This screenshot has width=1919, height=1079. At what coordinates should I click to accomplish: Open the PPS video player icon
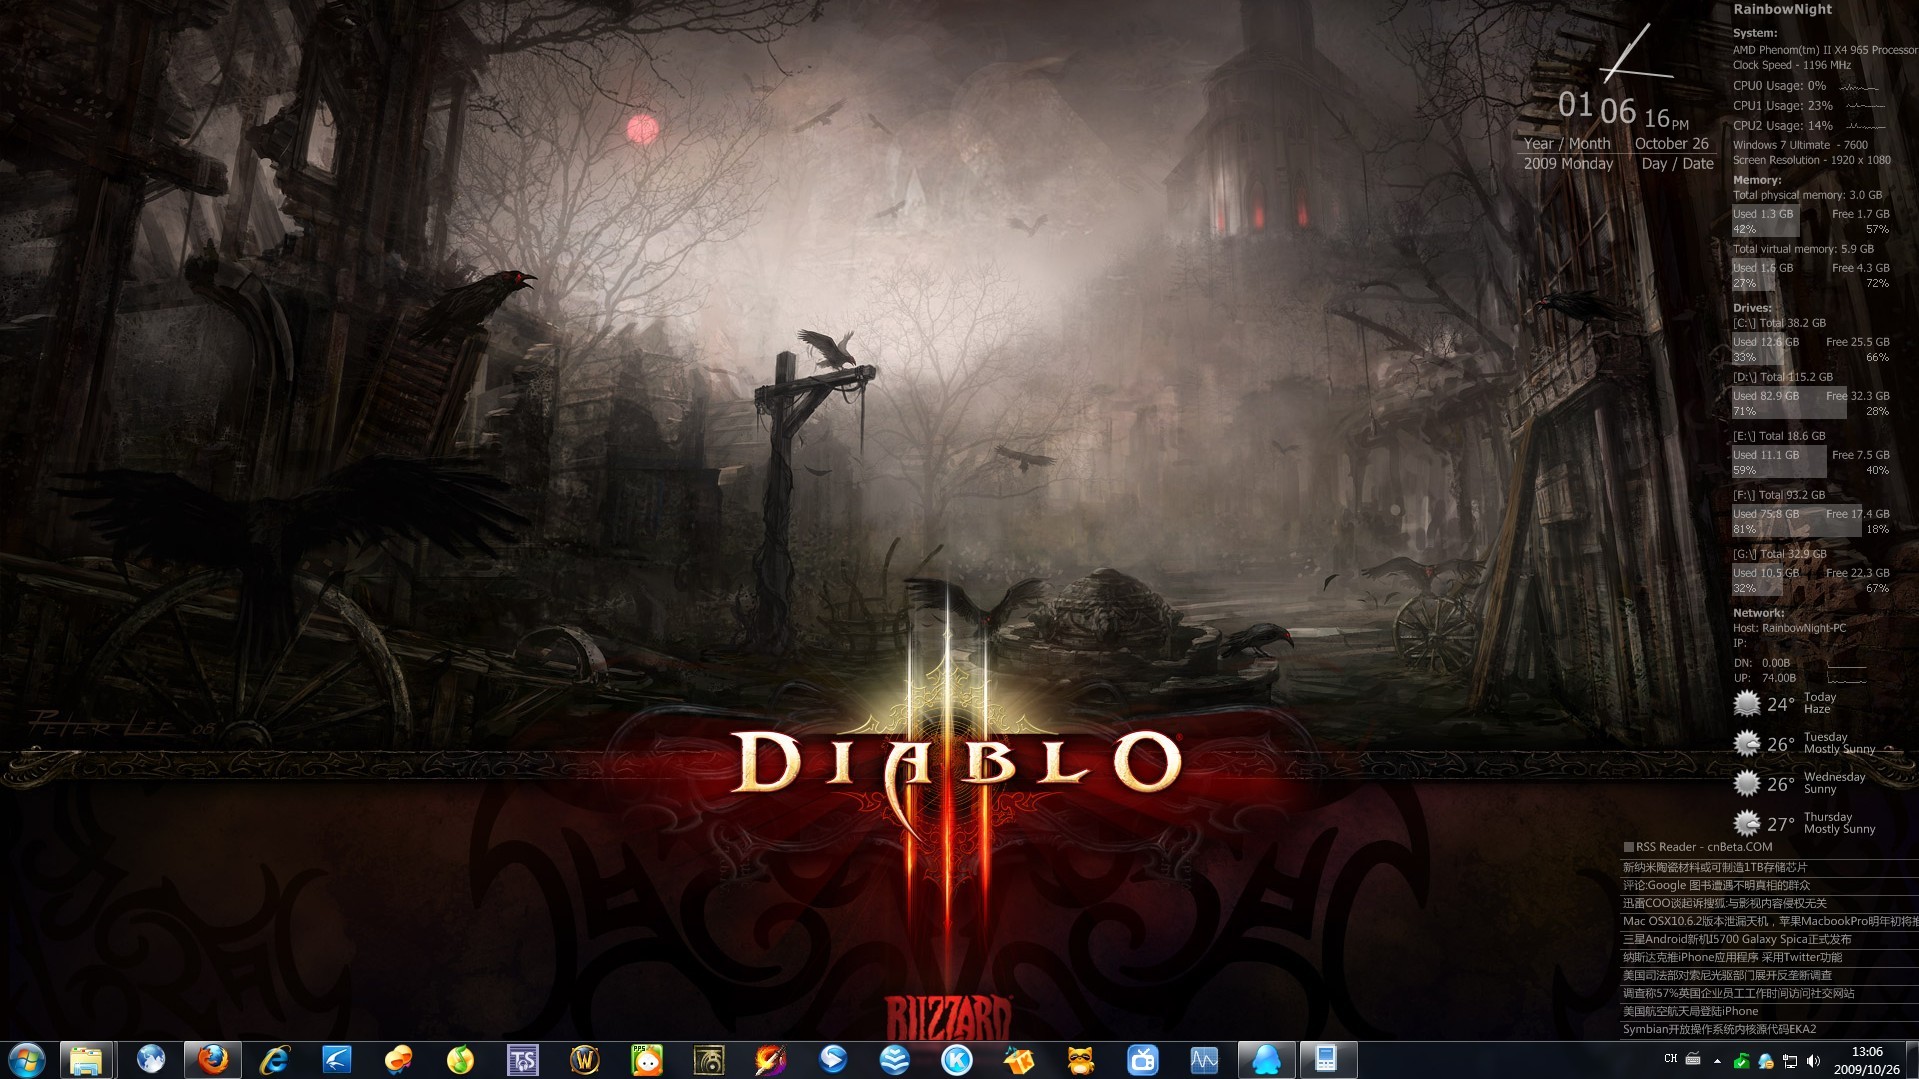click(647, 1059)
